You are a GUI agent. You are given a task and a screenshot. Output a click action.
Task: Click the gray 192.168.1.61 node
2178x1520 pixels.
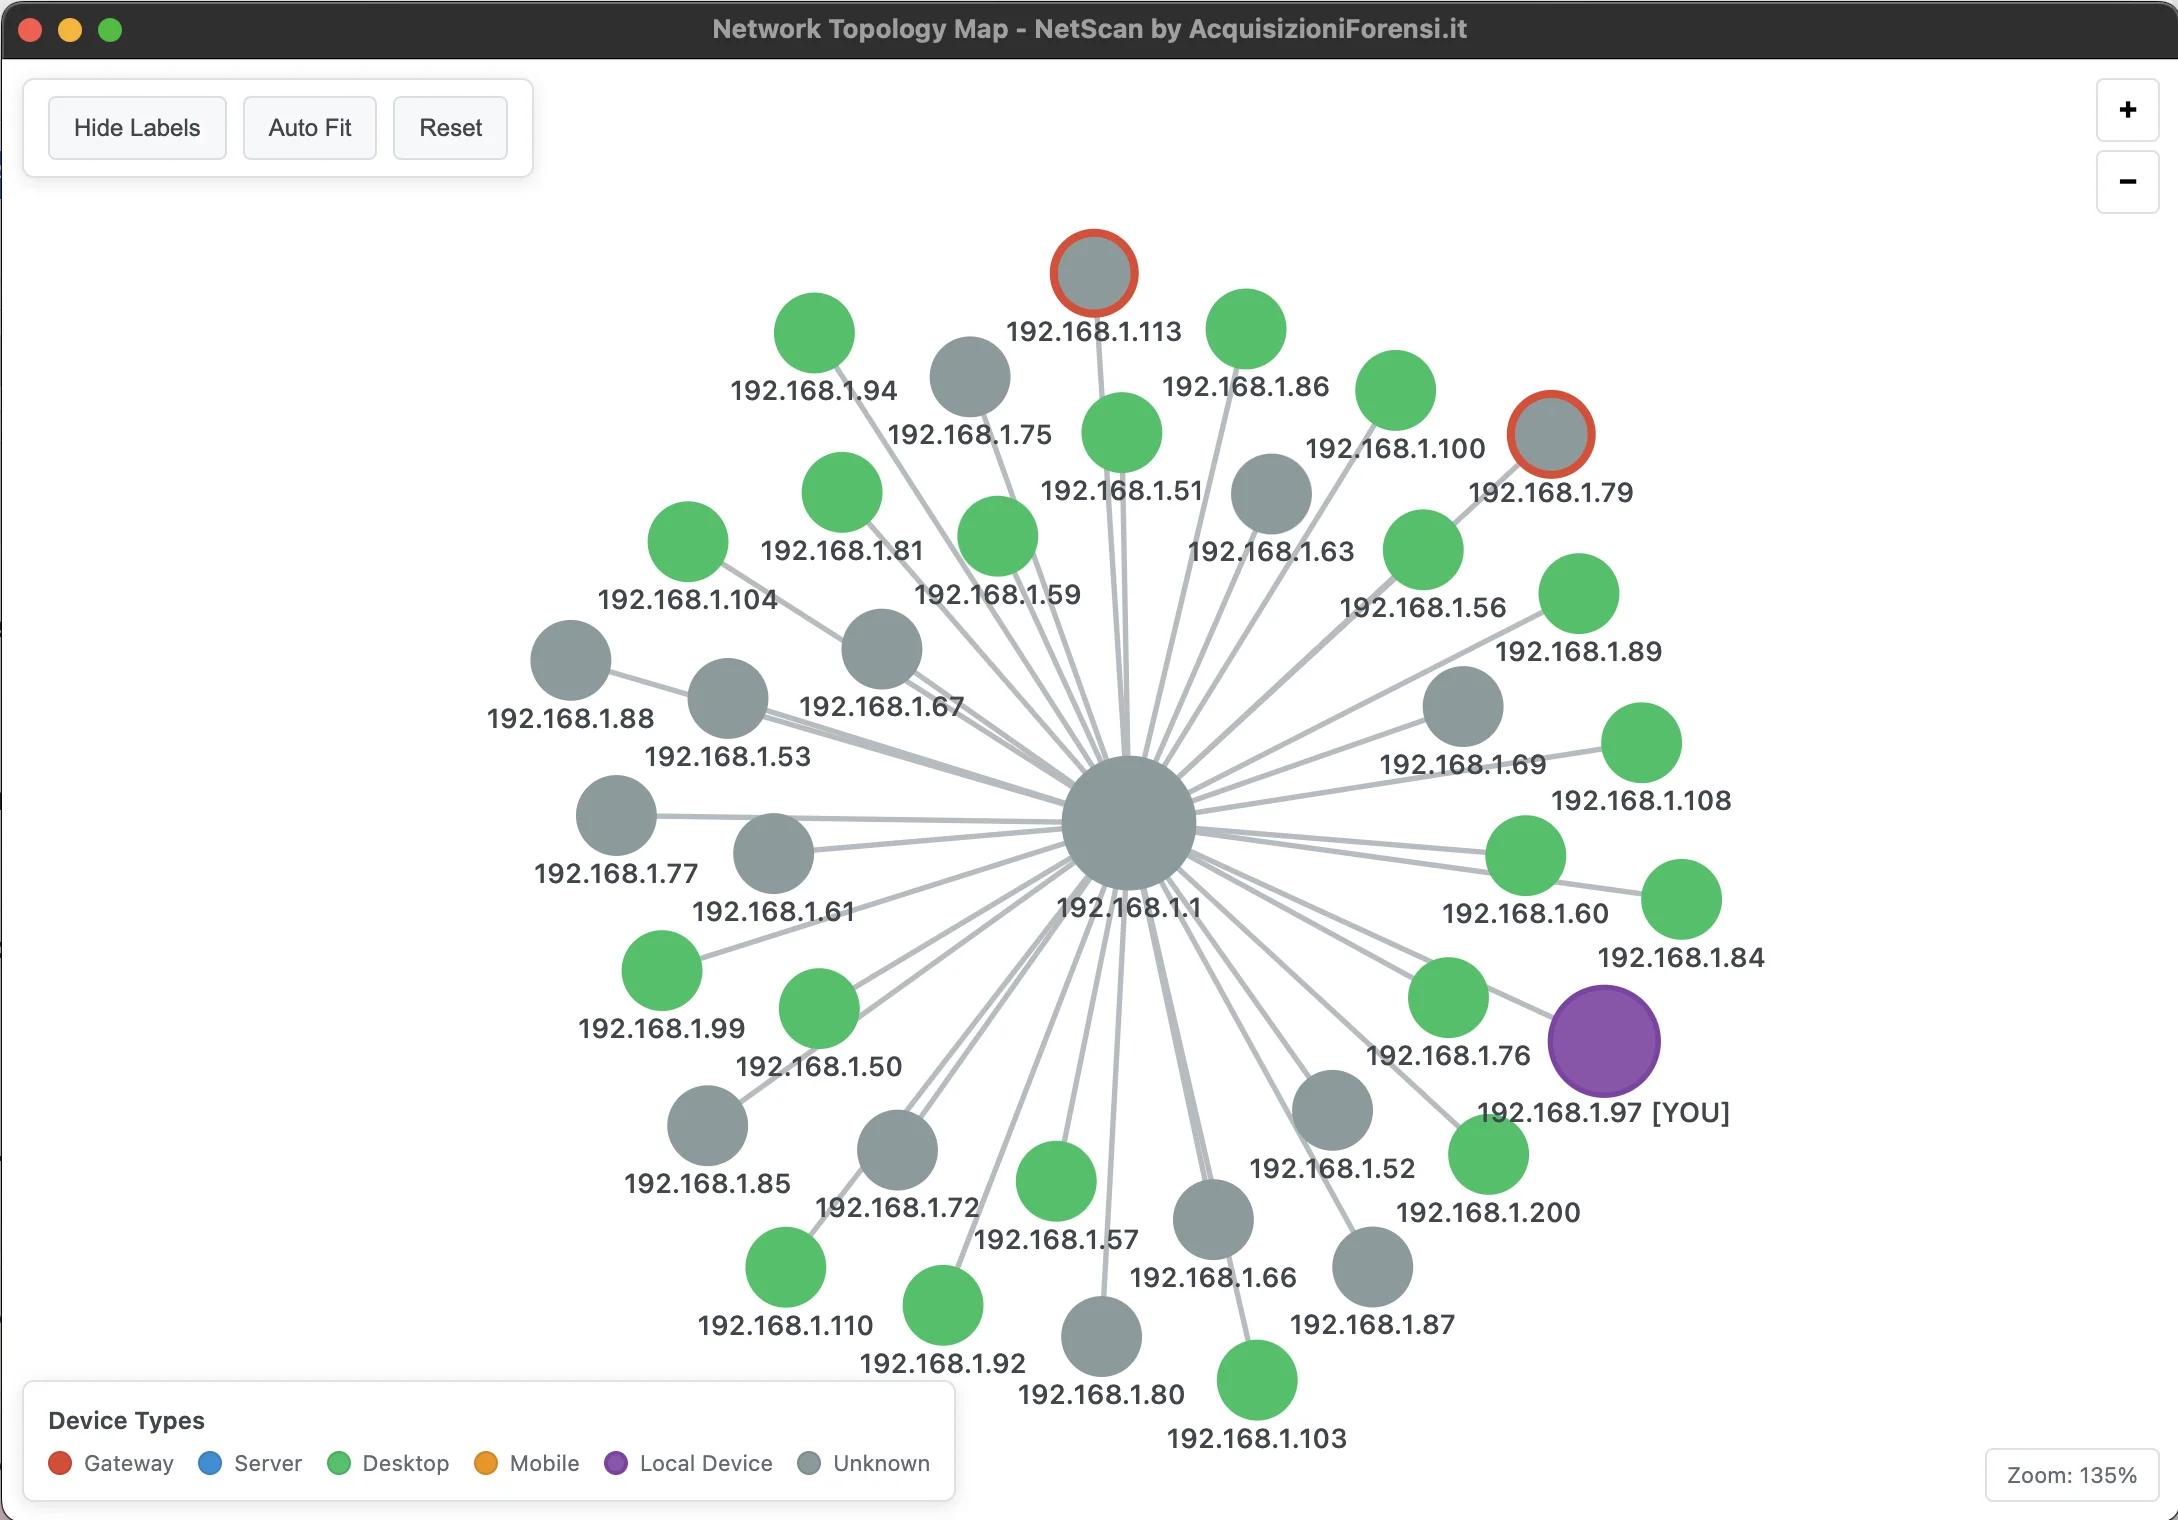[774, 854]
